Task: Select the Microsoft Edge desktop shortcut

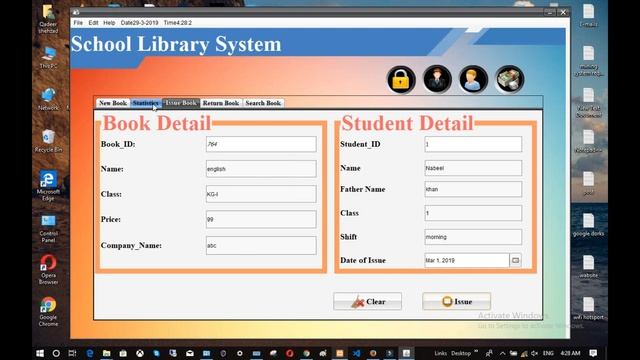Action: pyautogui.click(x=48, y=186)
